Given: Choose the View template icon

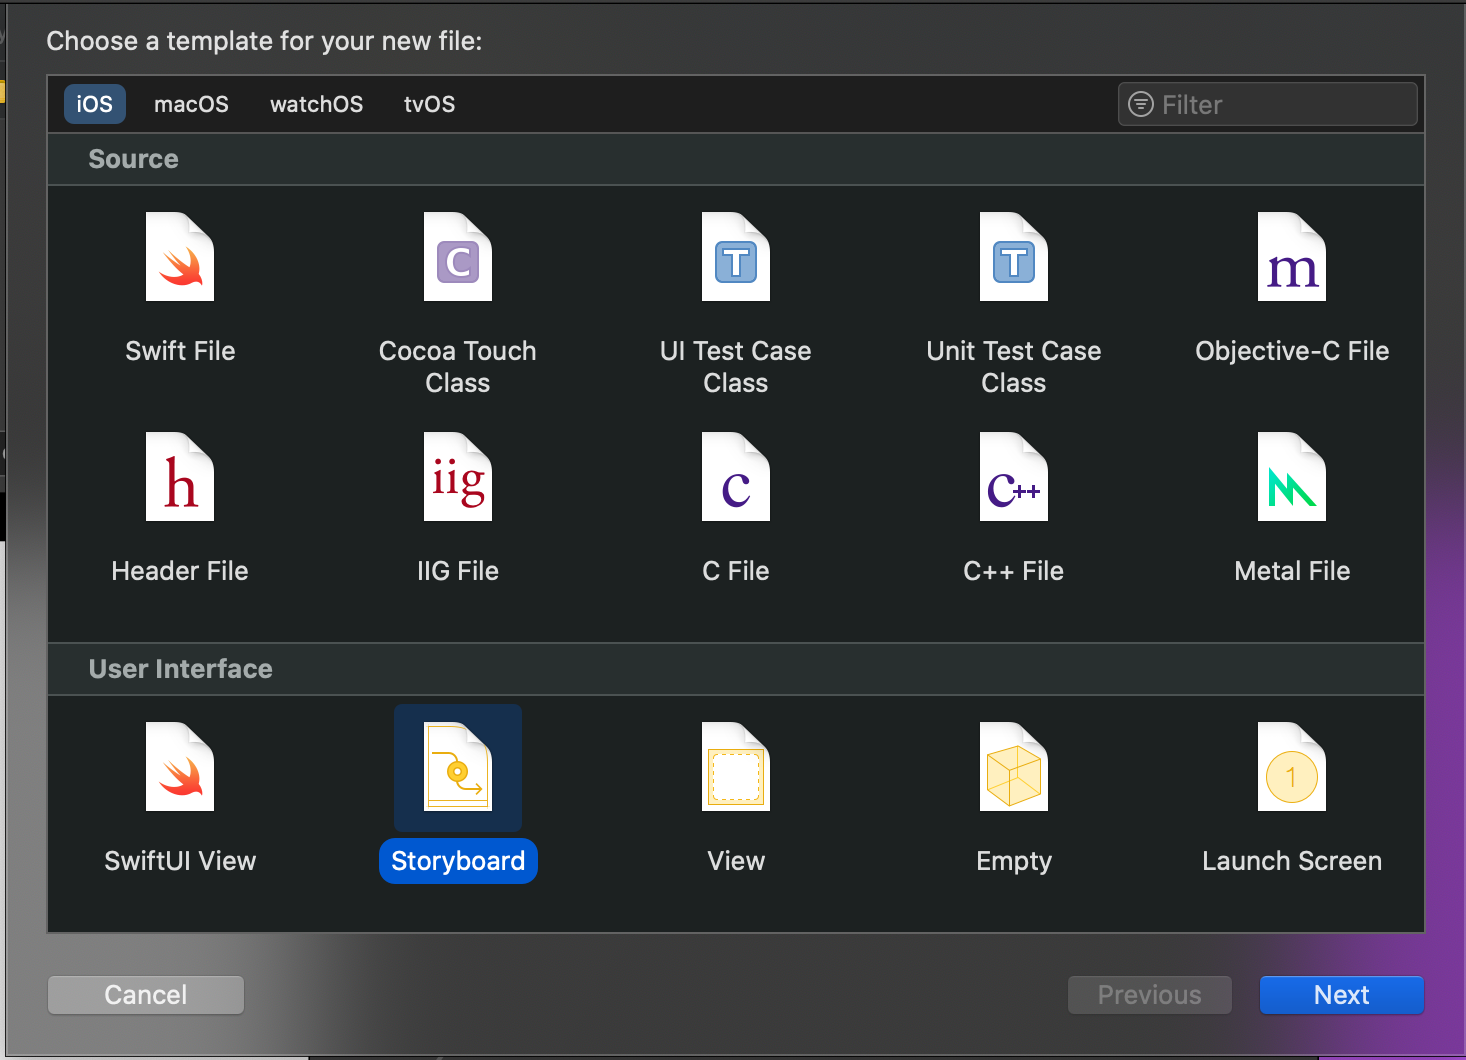Looking at the screenshot, I should (x=736, y=767).
